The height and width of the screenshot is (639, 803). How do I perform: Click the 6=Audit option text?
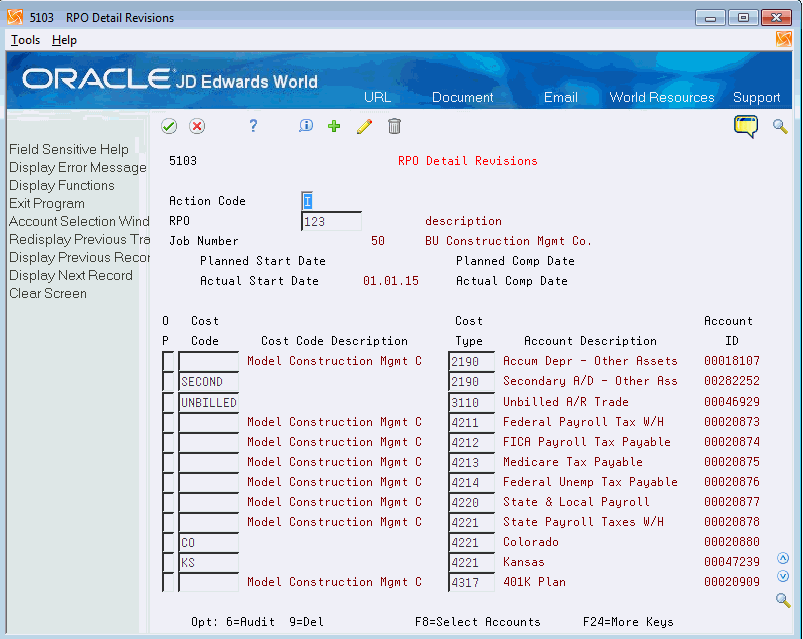coord(250,622)
